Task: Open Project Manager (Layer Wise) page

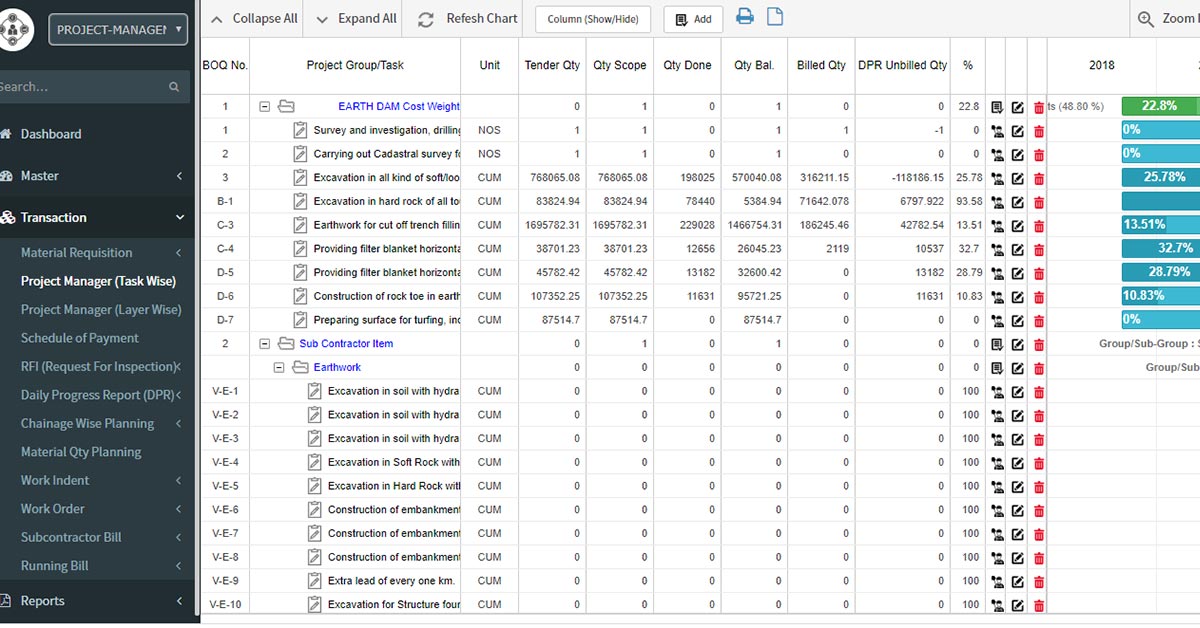Action: point(101,310)
